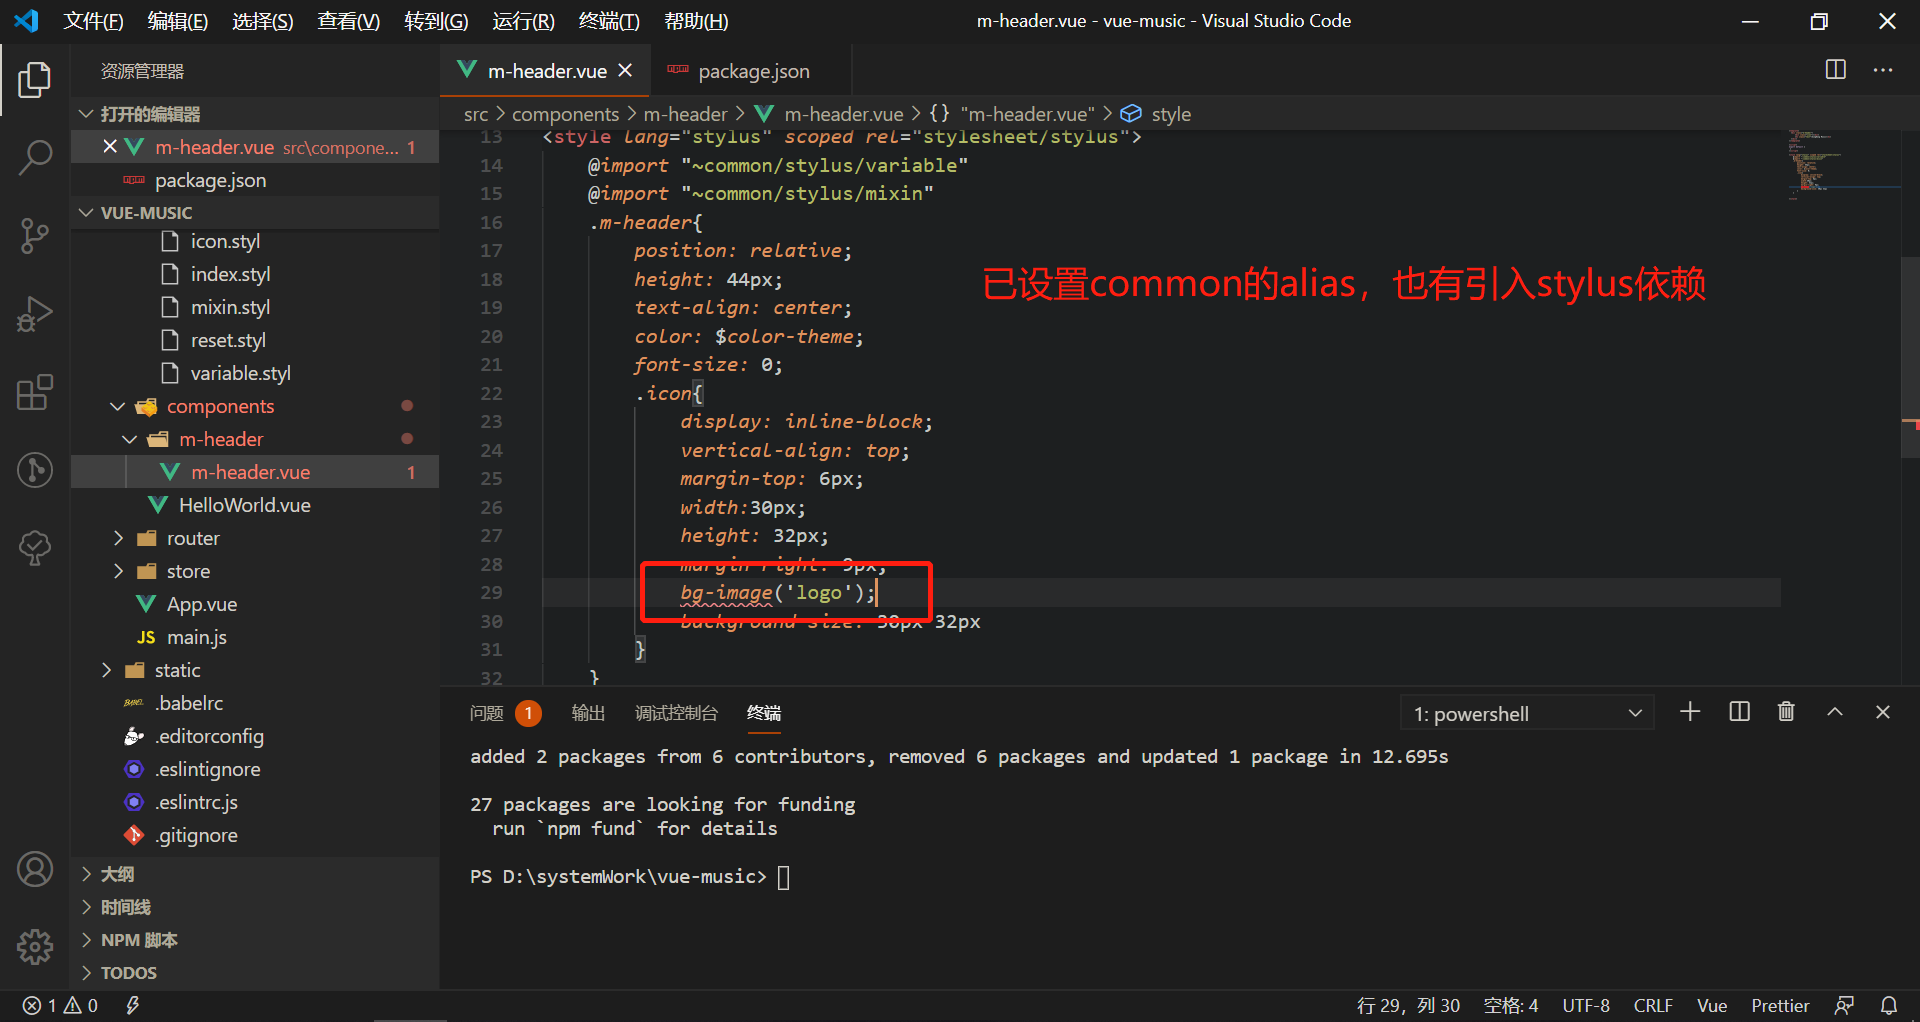This screenshot has width=1920, height=1022.
Task: Open the Manage gear icon
Action: (x=35, y=946)
